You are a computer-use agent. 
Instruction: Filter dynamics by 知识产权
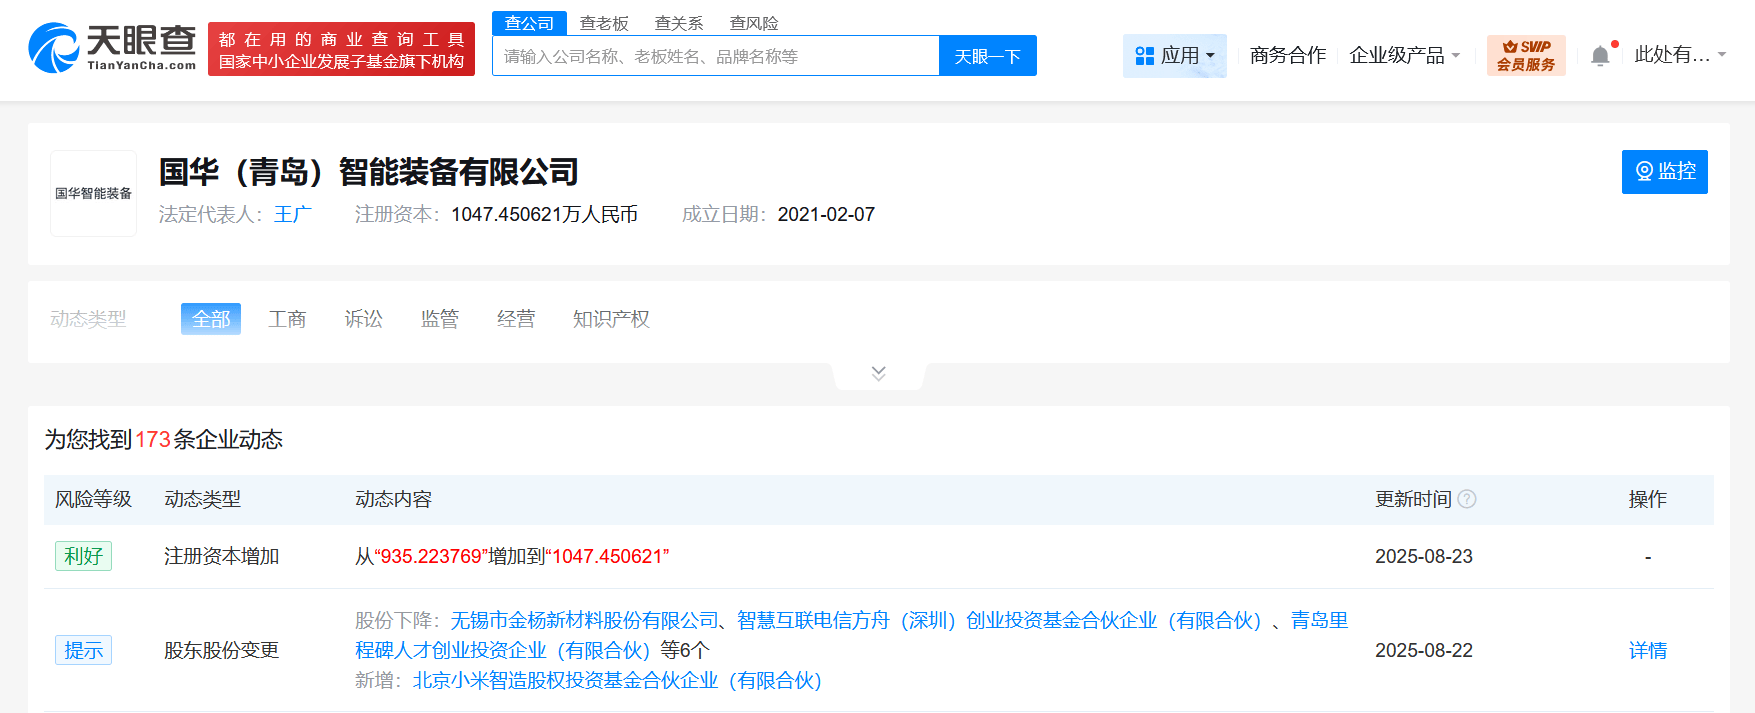click(x=611, y=319)
